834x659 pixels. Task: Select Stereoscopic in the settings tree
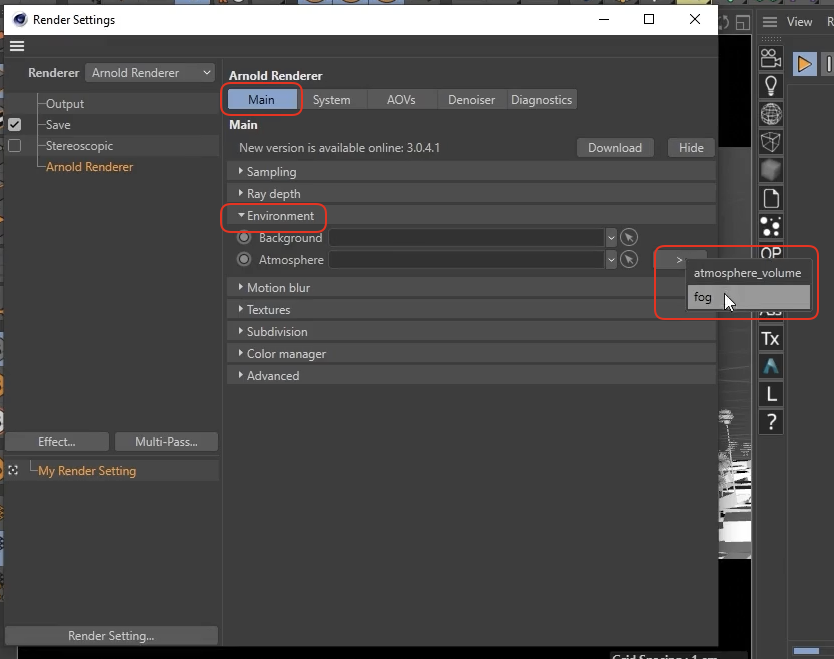coord(79,146)
